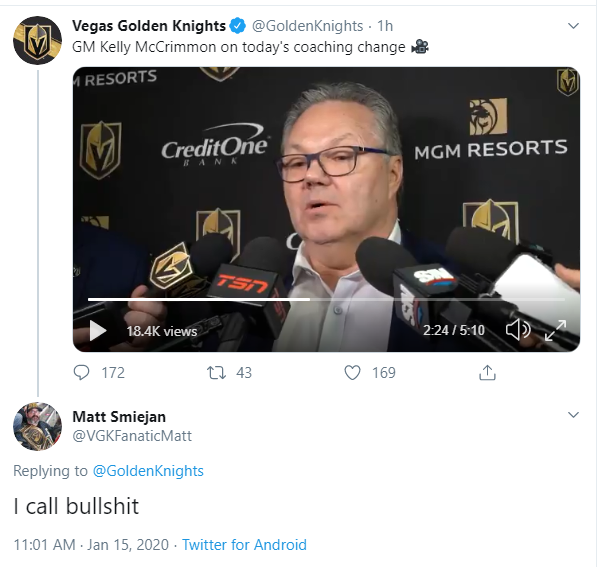Like the Golden Knights tweet
This screenshot has height=567, width=609.
point(352,372)
